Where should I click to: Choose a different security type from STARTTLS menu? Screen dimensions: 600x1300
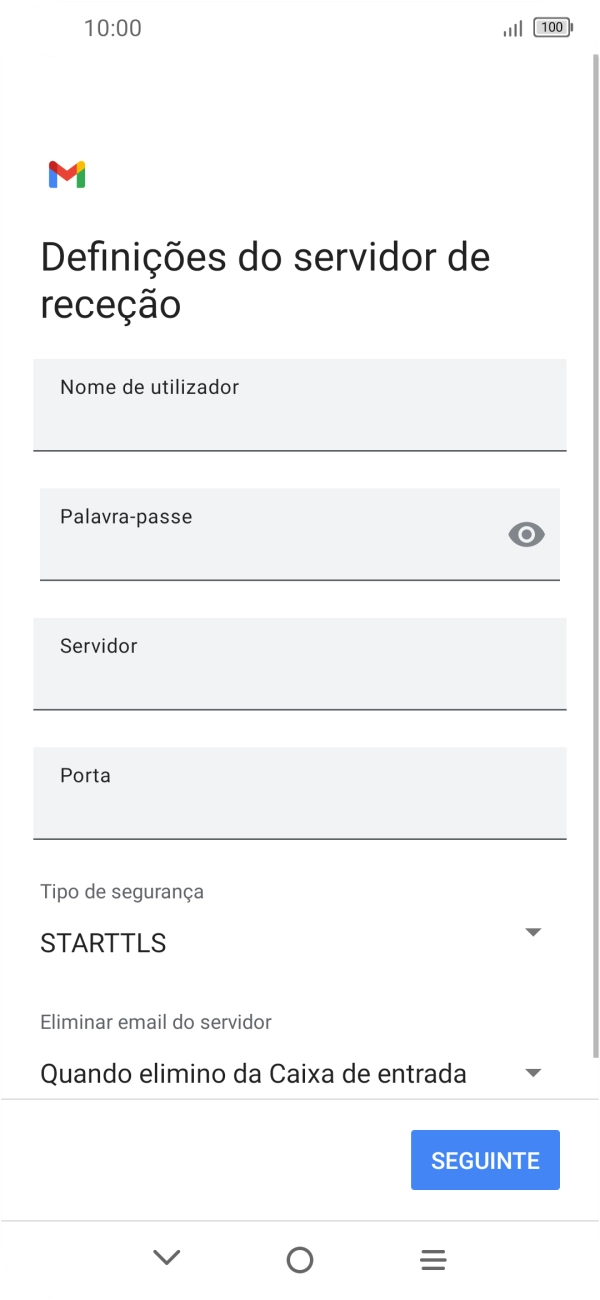tap(532, 932)
